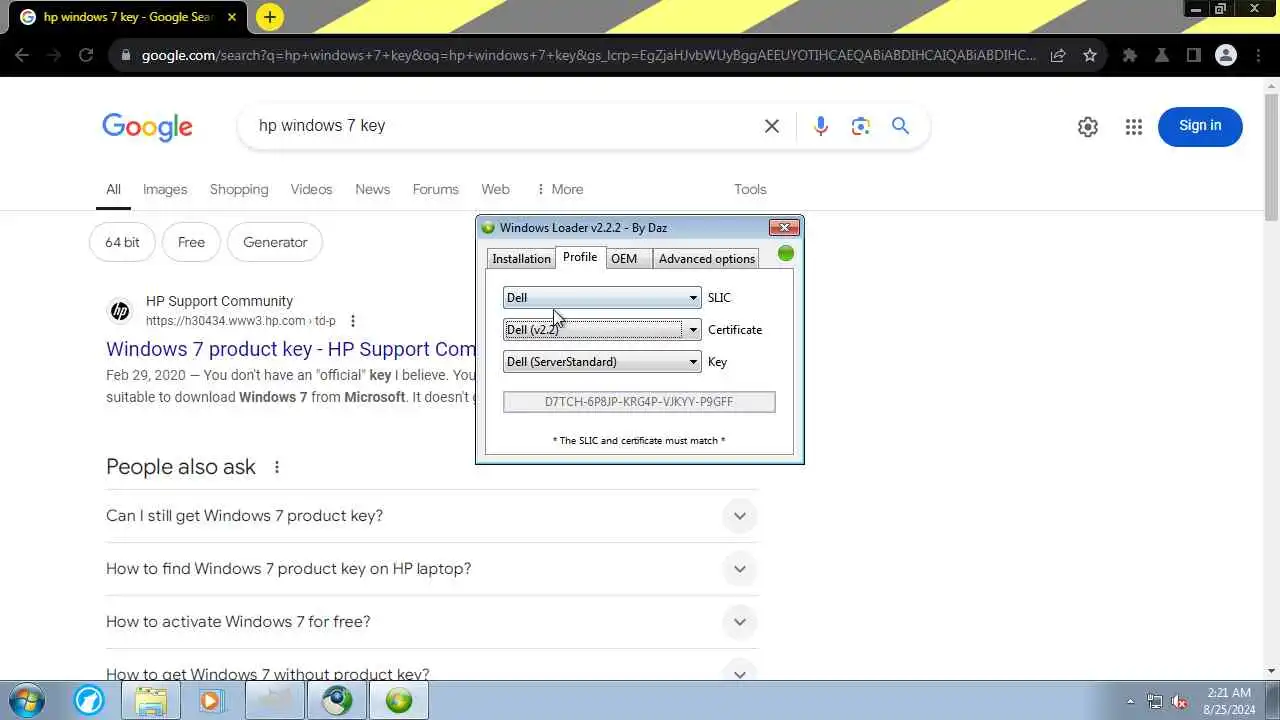Open the blue round taskbar app icon
The image size is (1280, 720).
click(89, 701)
